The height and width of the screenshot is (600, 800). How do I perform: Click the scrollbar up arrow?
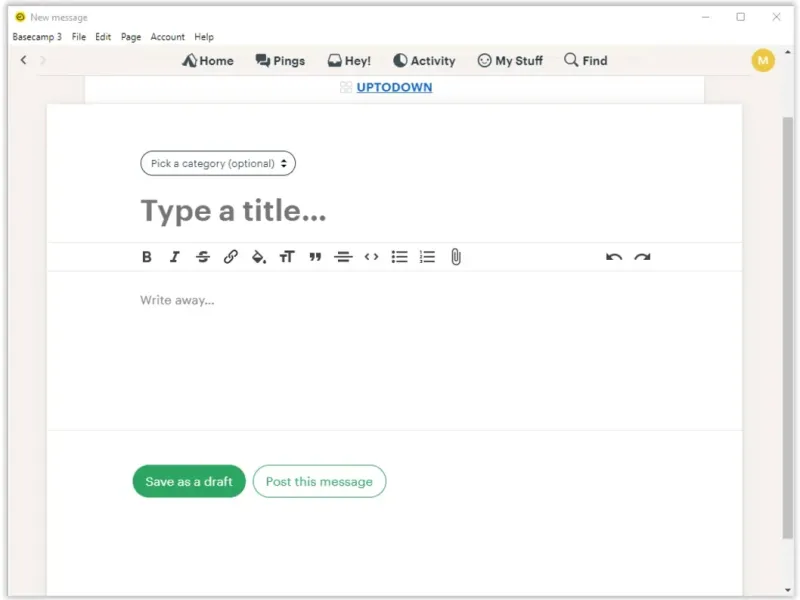[788, 52]
